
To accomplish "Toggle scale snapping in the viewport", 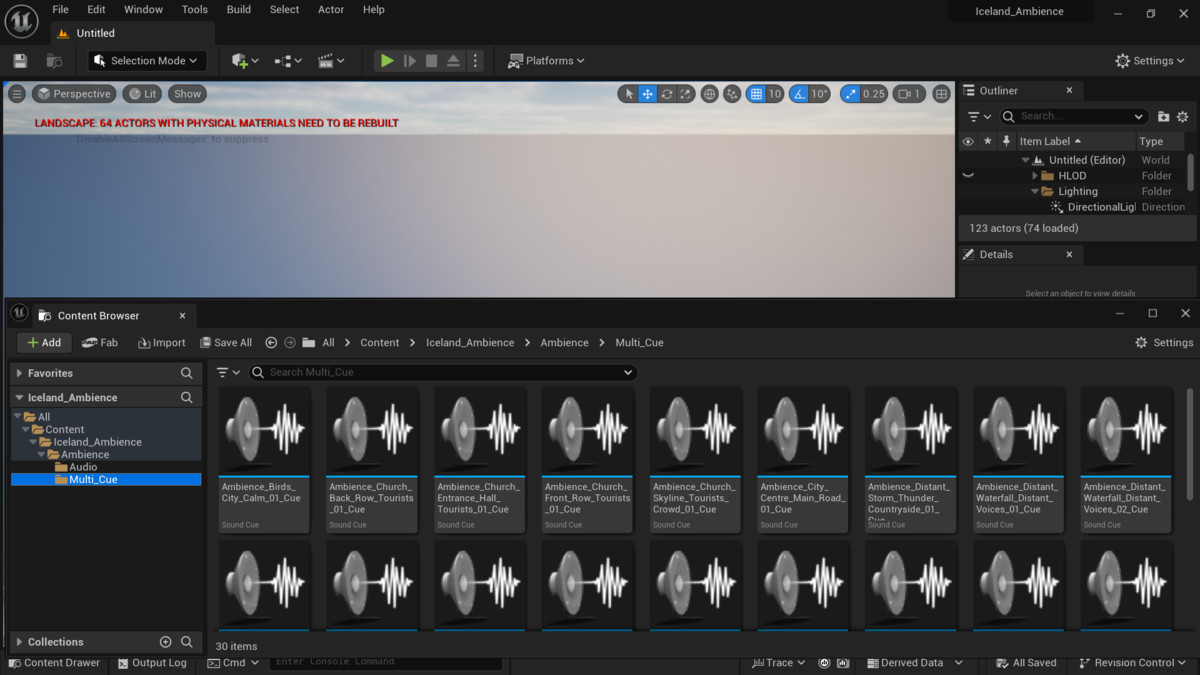I will 850,94.
